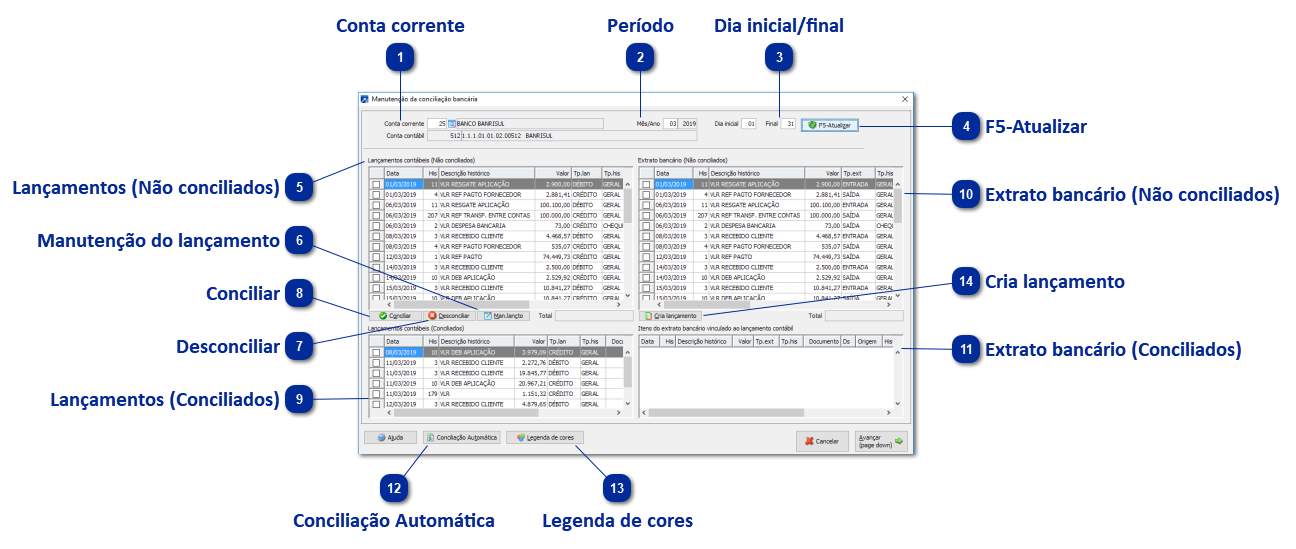
Task: Check Extrato bancário row VLR RECEBIDO CLIENTE 4.468,57
Action: (646, 236)
